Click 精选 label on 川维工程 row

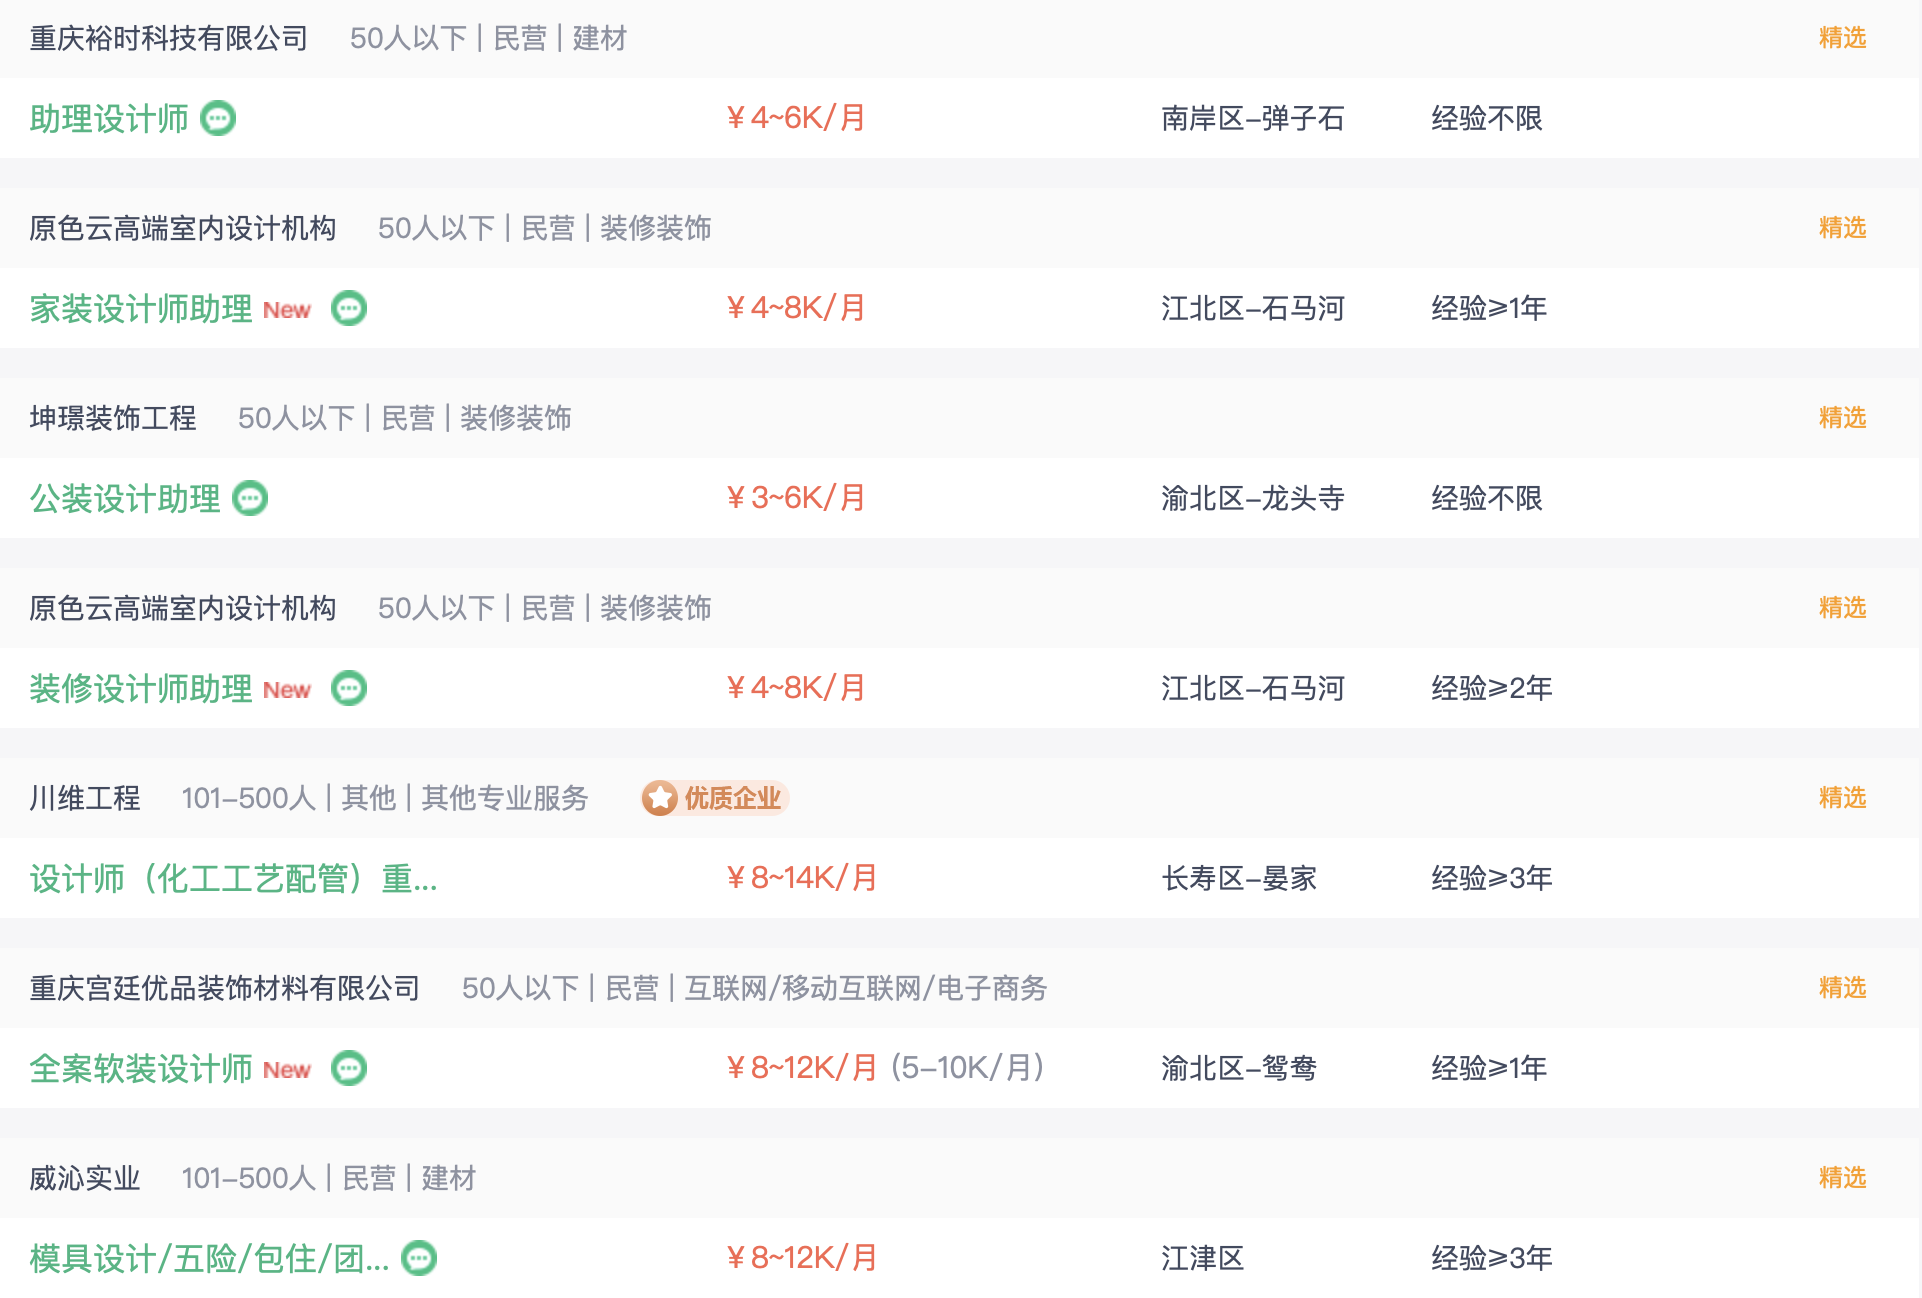pyautogui.click(x=1842, y=798)
